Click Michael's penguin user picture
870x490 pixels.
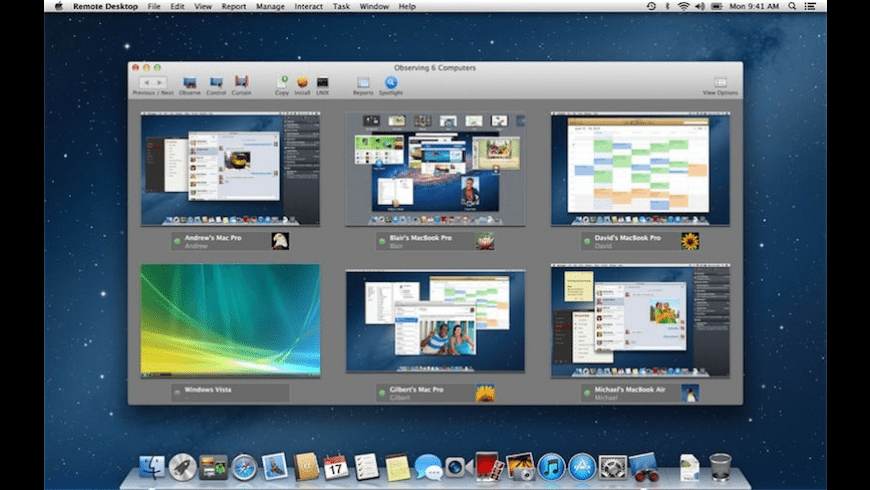tap(690, 393)
